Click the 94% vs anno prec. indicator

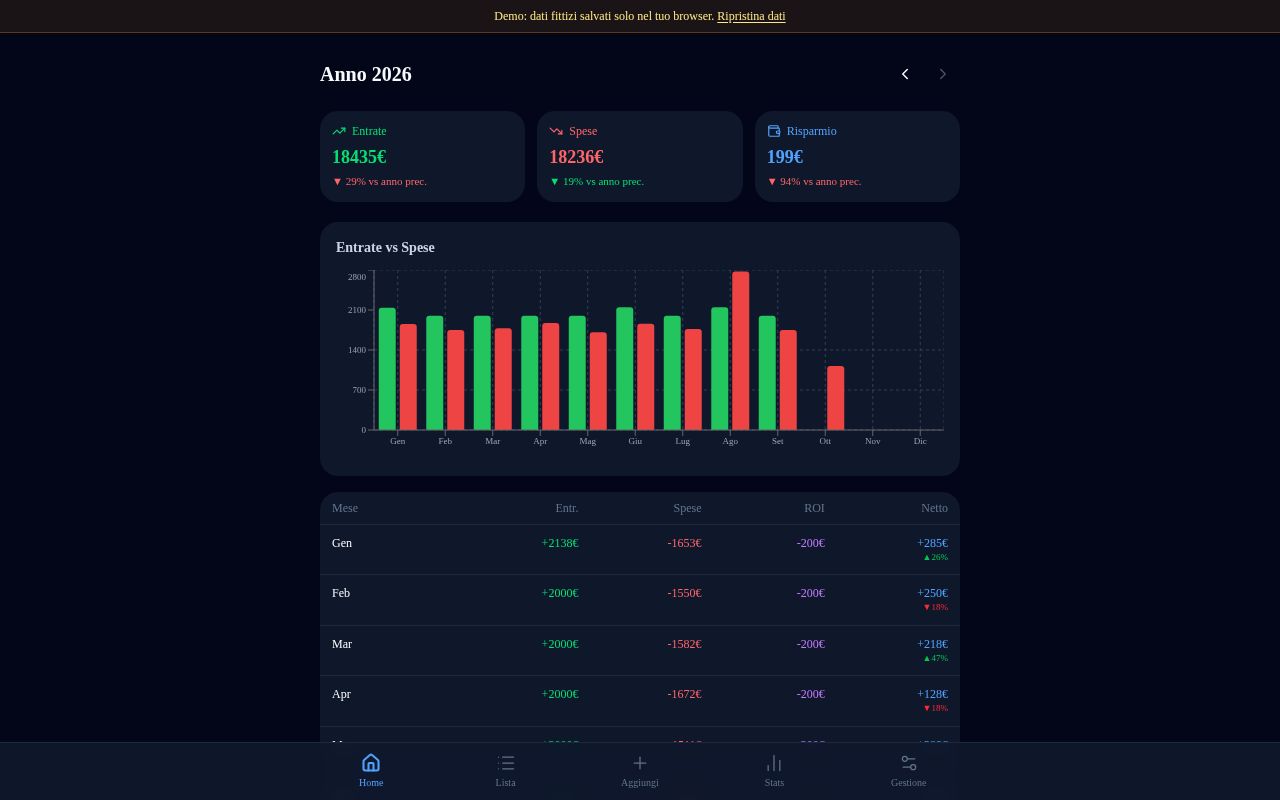(814, 181)
